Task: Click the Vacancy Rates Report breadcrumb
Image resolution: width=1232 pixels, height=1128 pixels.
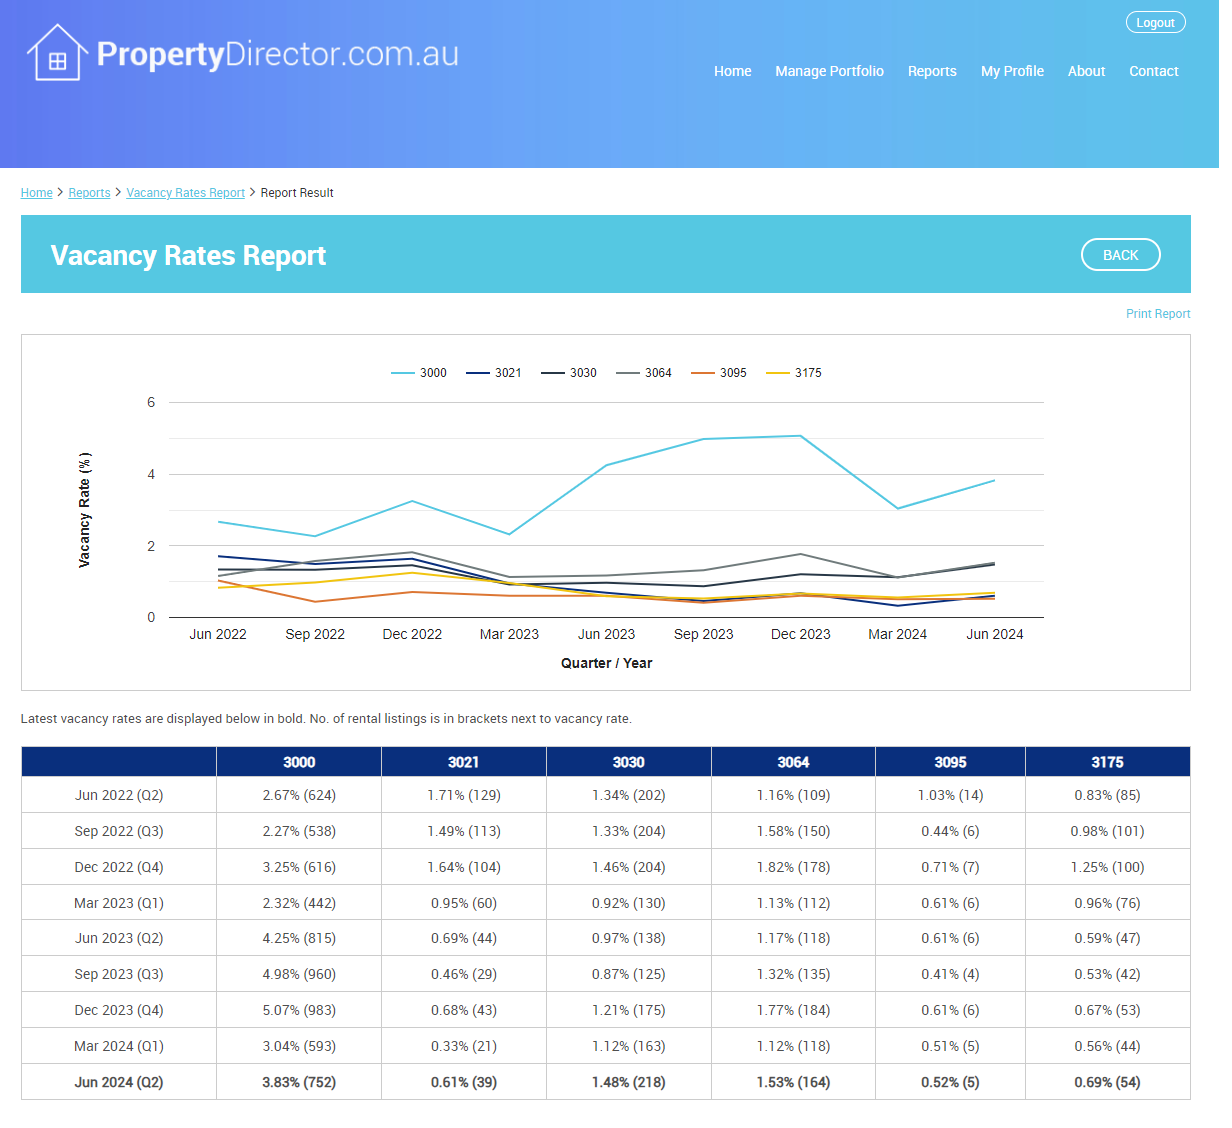Action: [185, 192]
